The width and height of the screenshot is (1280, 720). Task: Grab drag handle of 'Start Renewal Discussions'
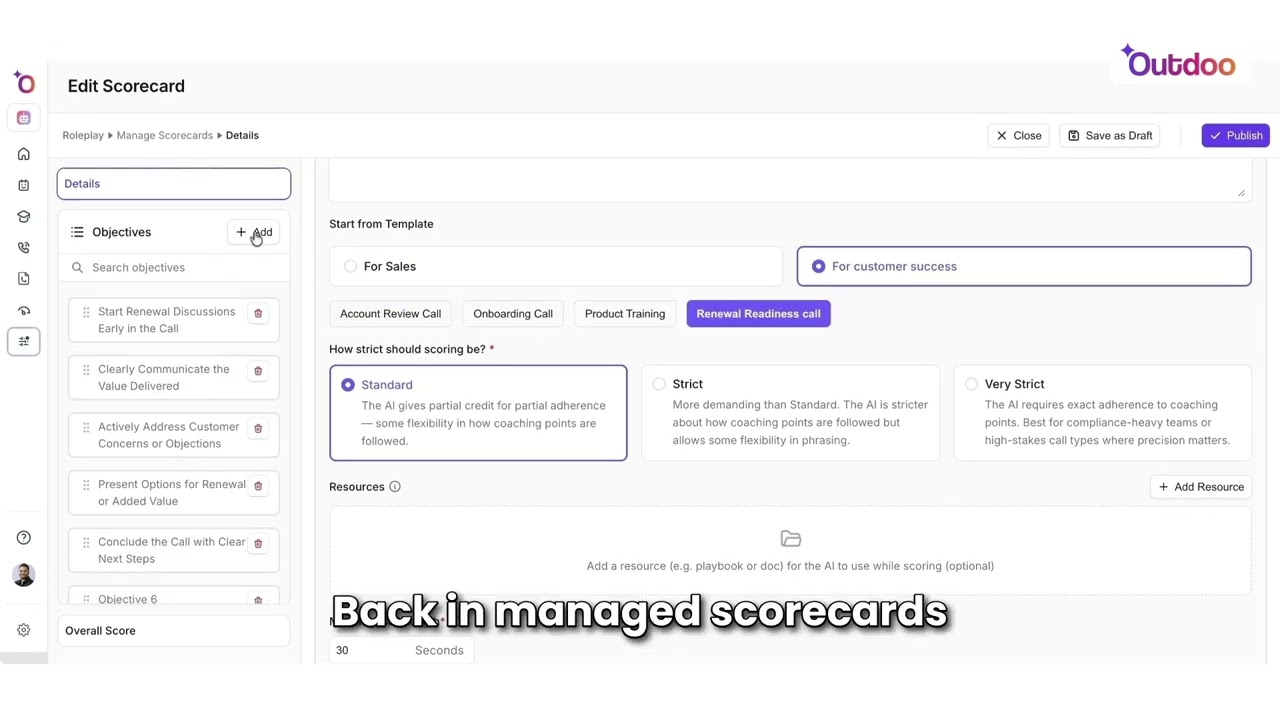click(86, 312)
